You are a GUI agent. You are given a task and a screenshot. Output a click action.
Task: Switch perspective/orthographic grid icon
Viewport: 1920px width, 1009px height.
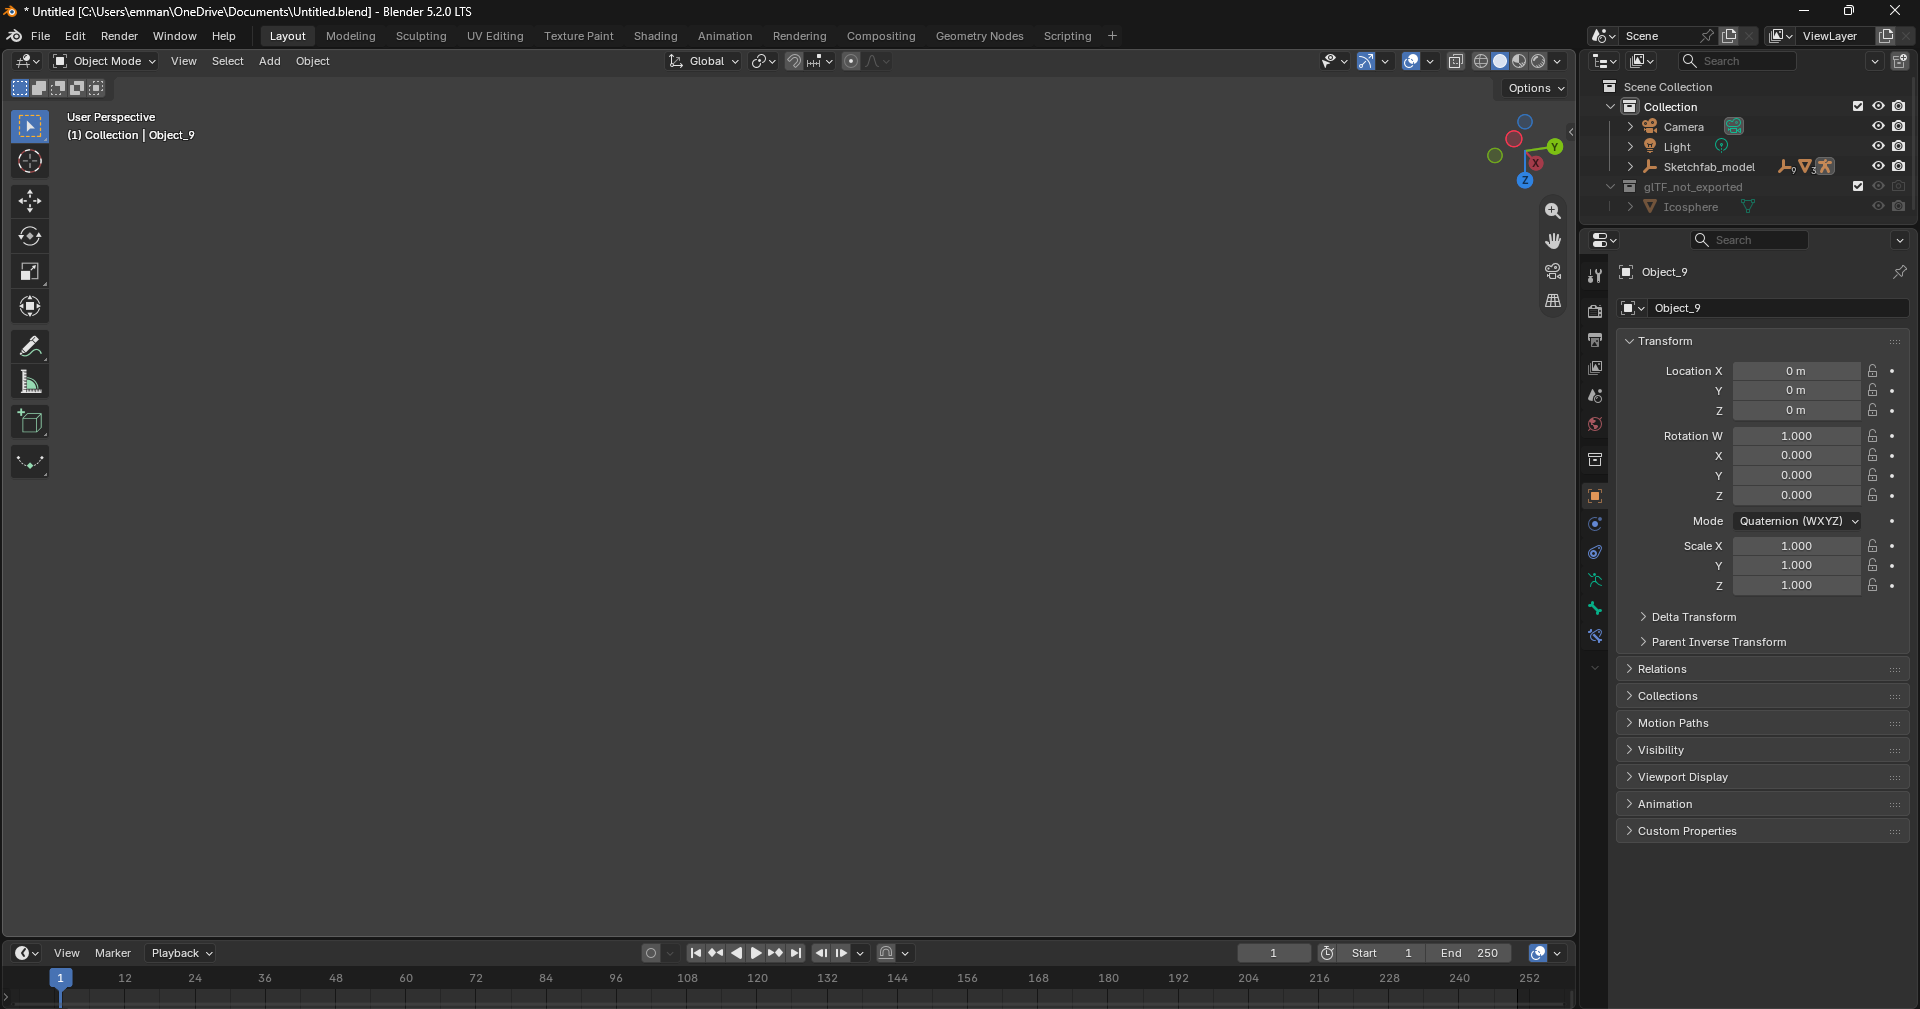(1553, 300)
